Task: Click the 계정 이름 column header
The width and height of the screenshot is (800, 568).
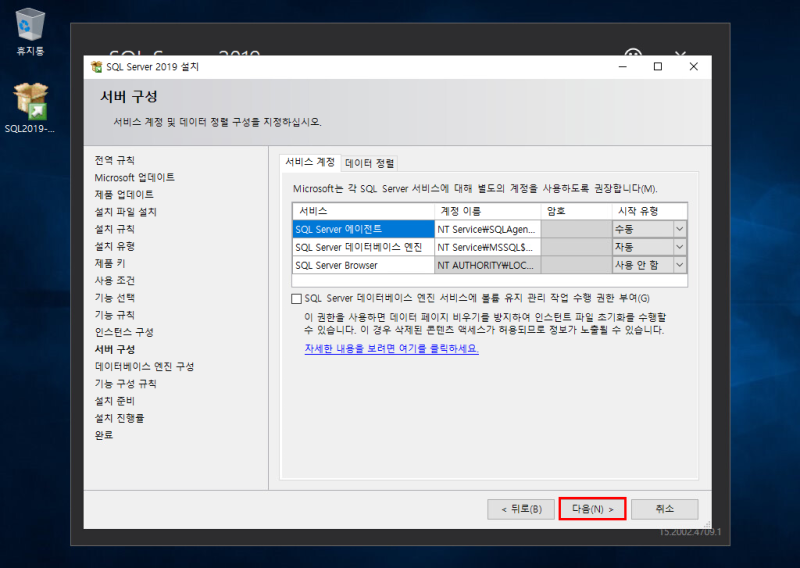Action: [x=488, y=211]
